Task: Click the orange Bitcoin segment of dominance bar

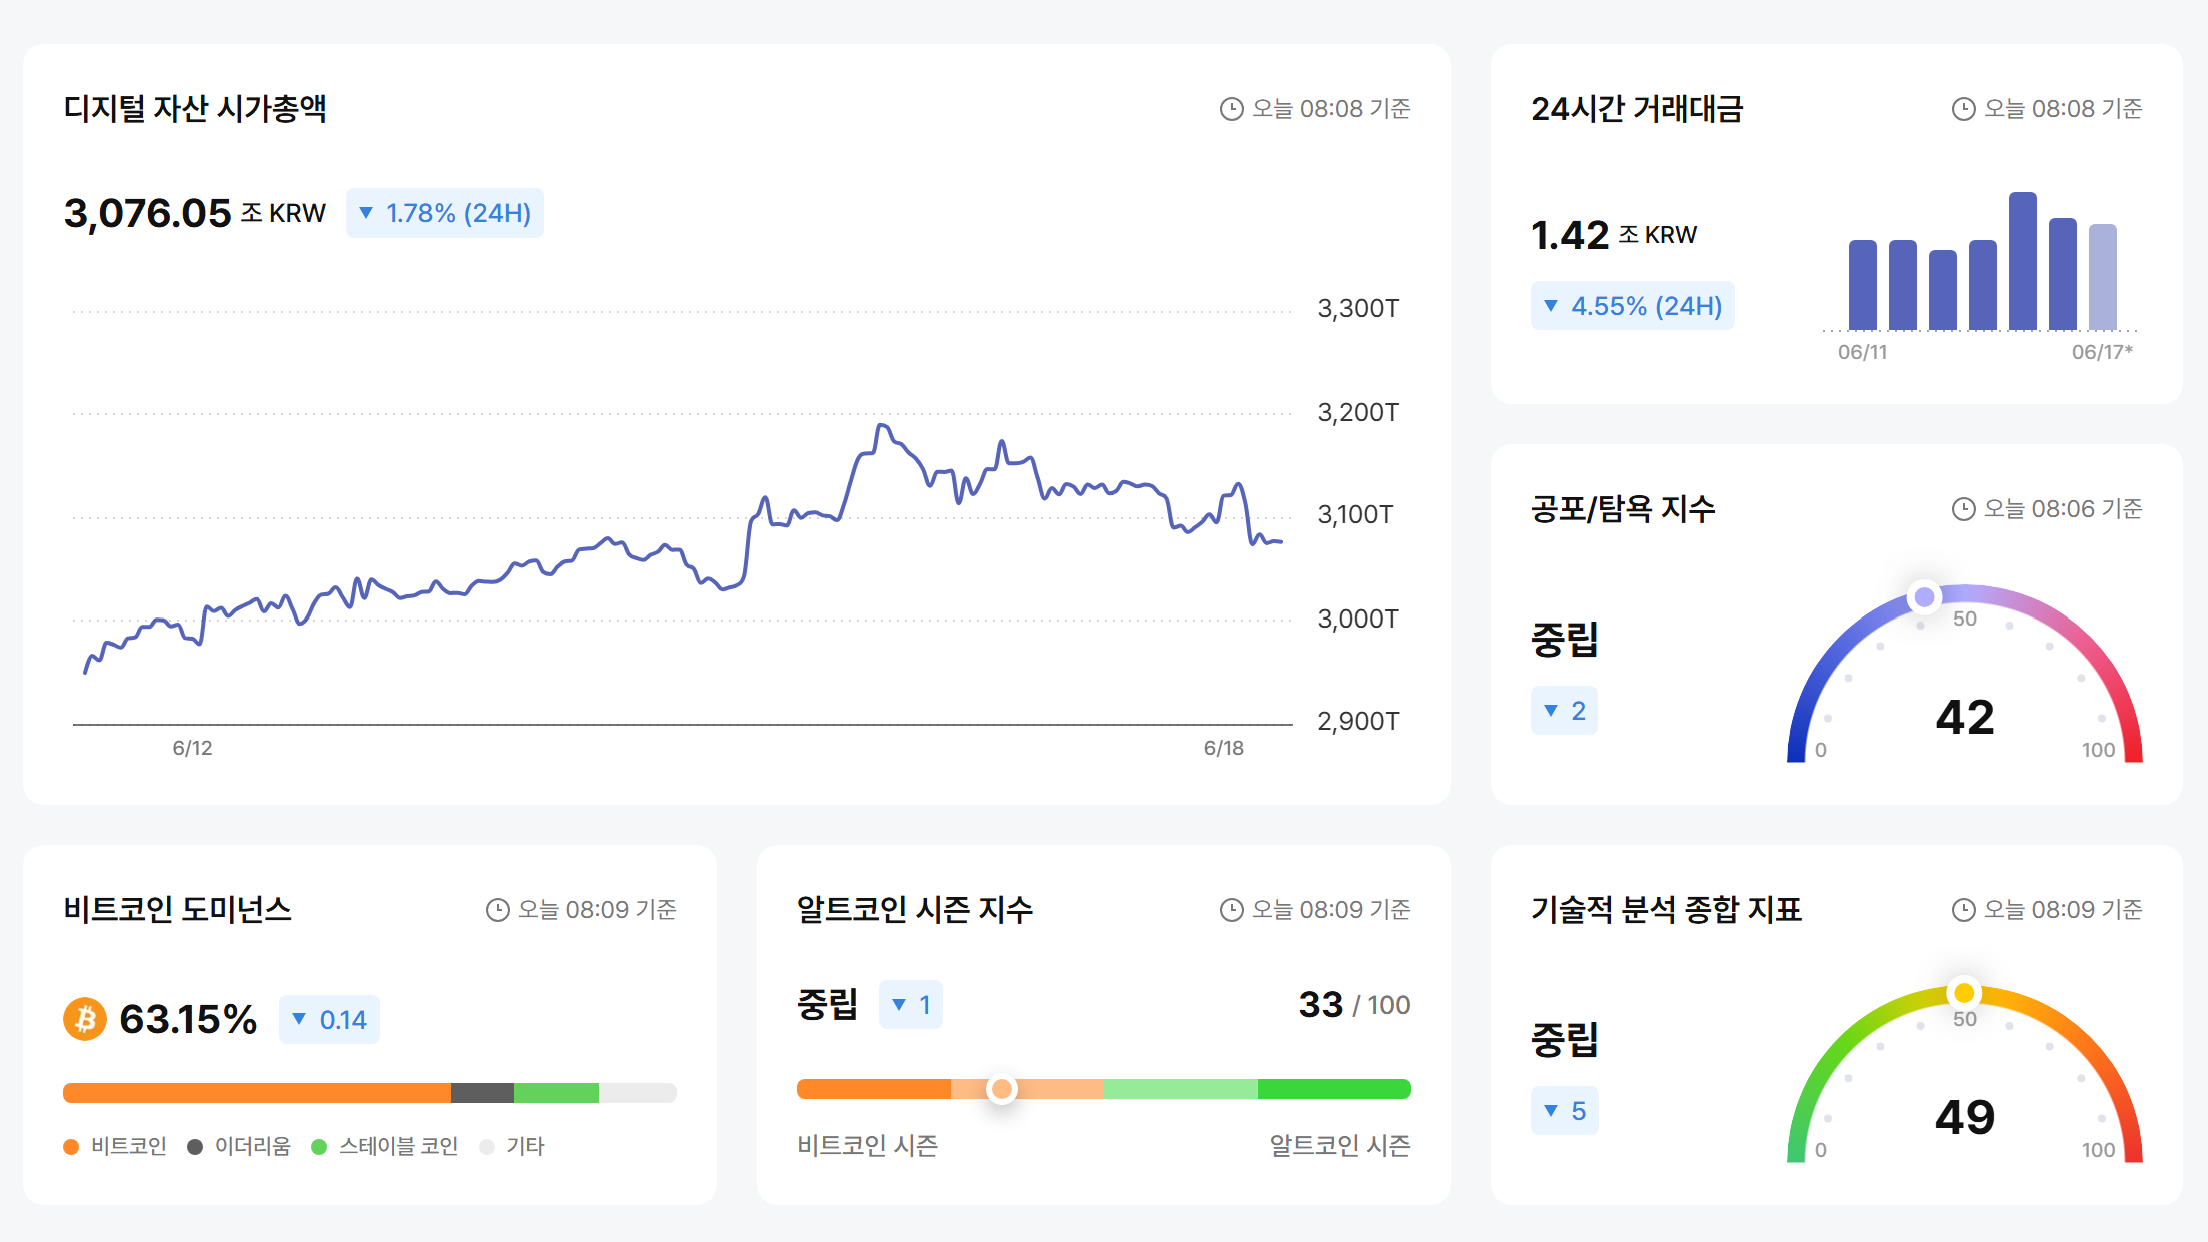Action: [257, 1093]
